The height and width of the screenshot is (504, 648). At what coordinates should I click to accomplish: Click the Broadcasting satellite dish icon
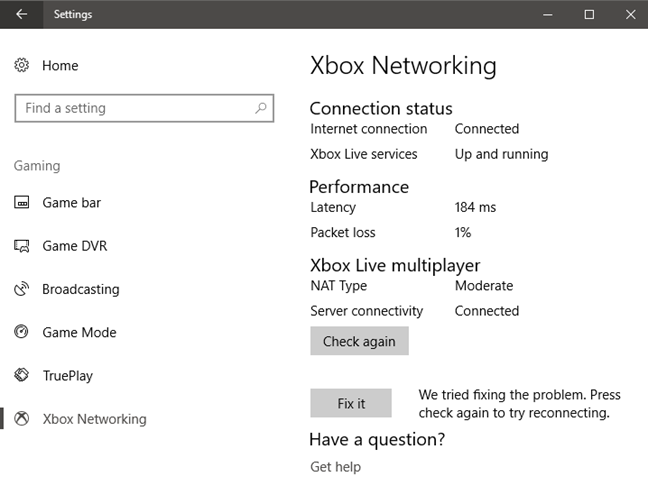(x=21, y=289)
